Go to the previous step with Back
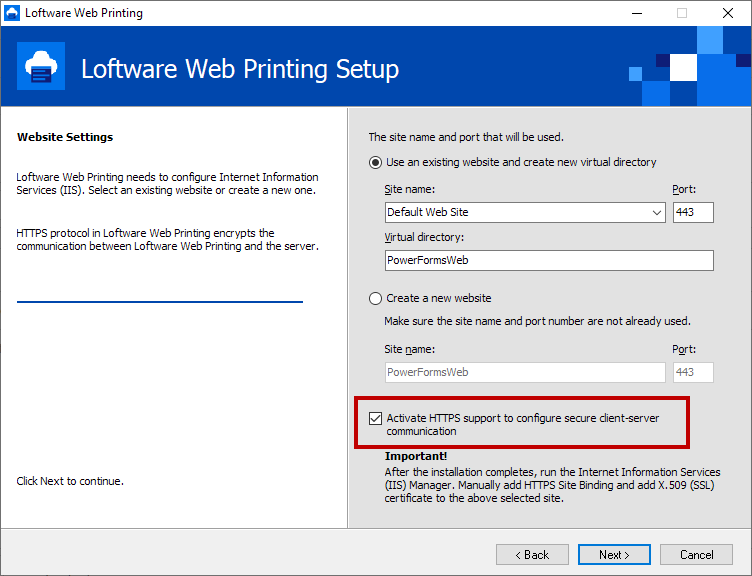Screen dimensions: 752x576 coord(532,555)
